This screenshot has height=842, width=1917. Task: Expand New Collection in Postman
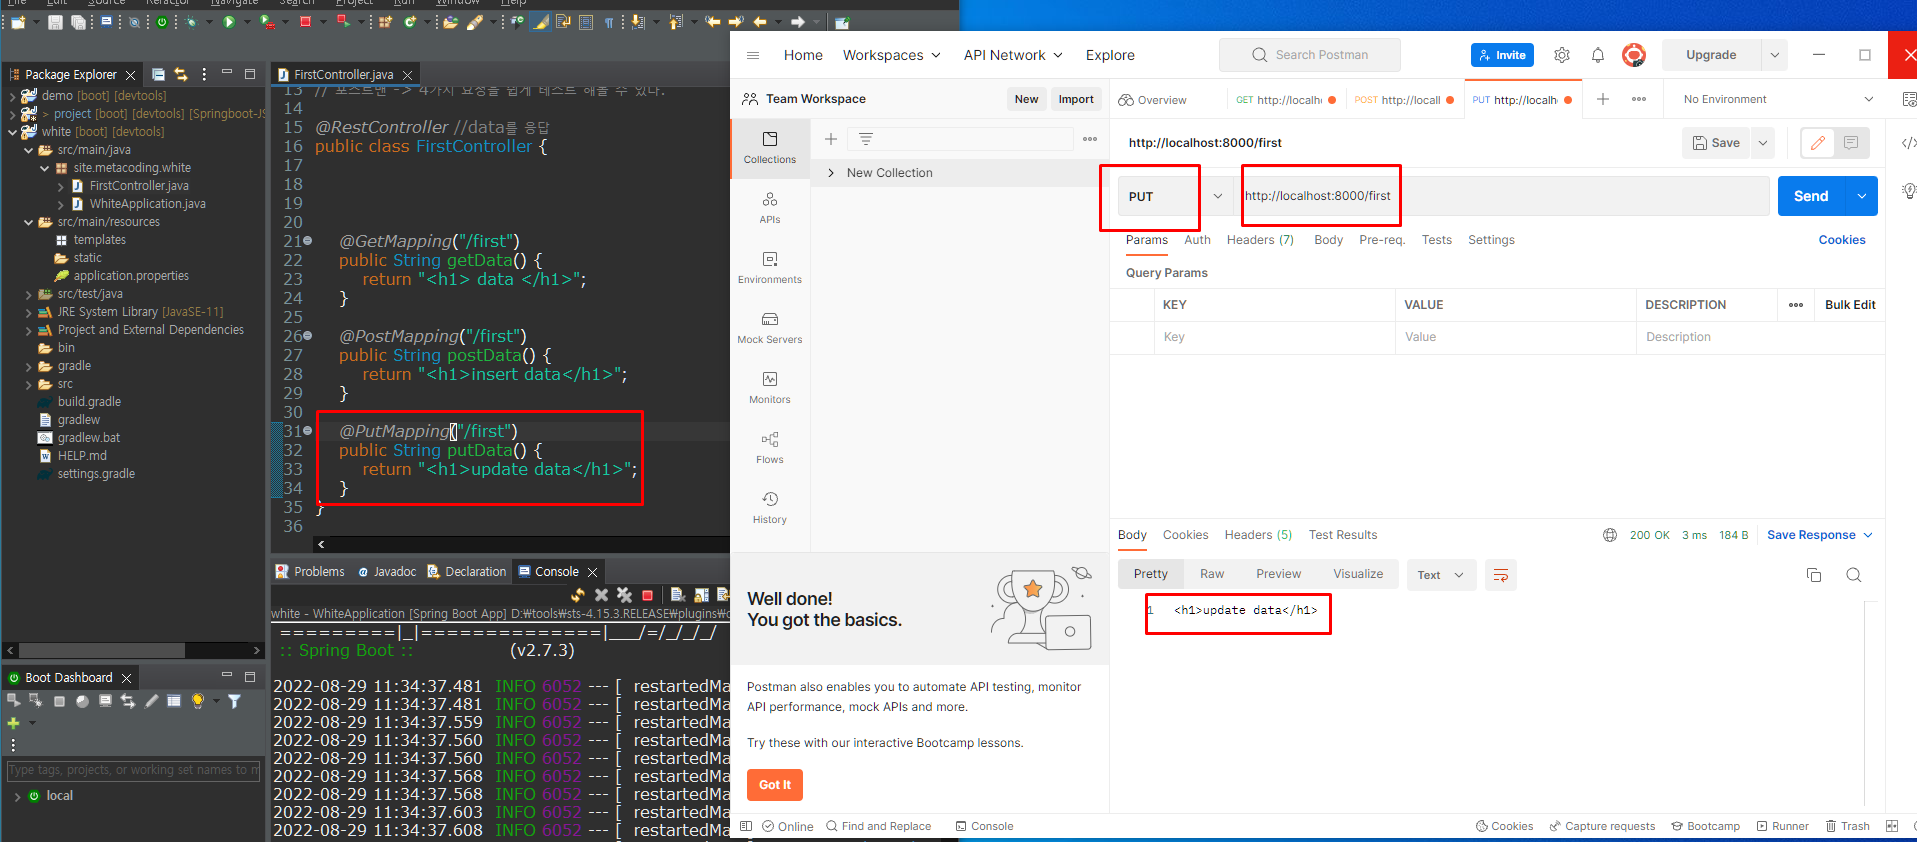point(831,173)
